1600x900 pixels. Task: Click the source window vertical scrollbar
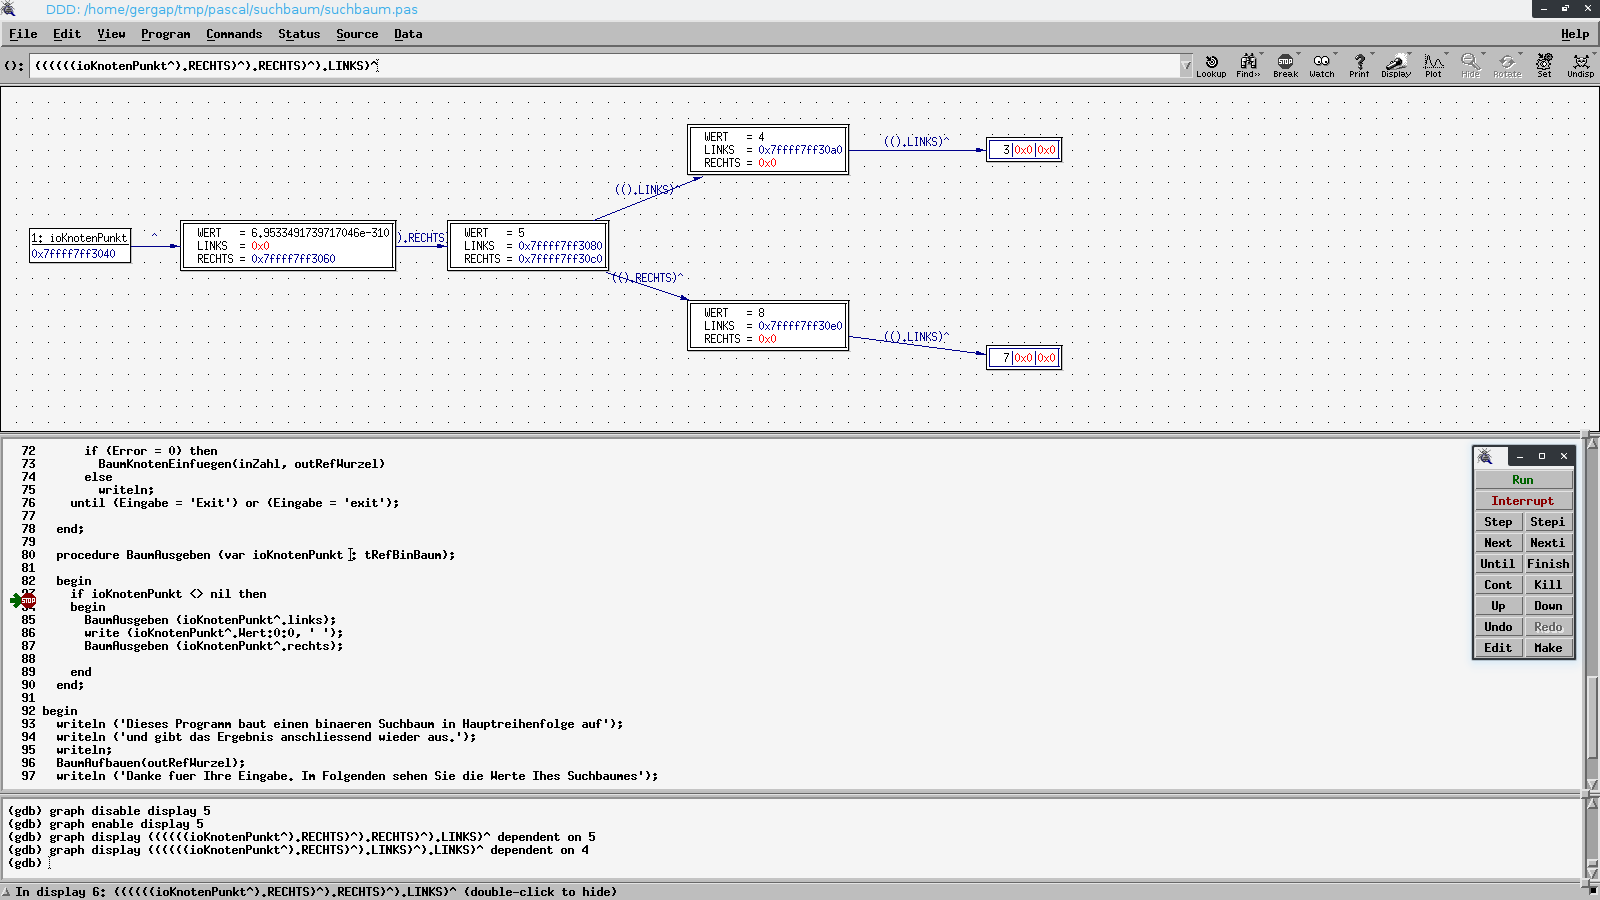[1592, 612]
